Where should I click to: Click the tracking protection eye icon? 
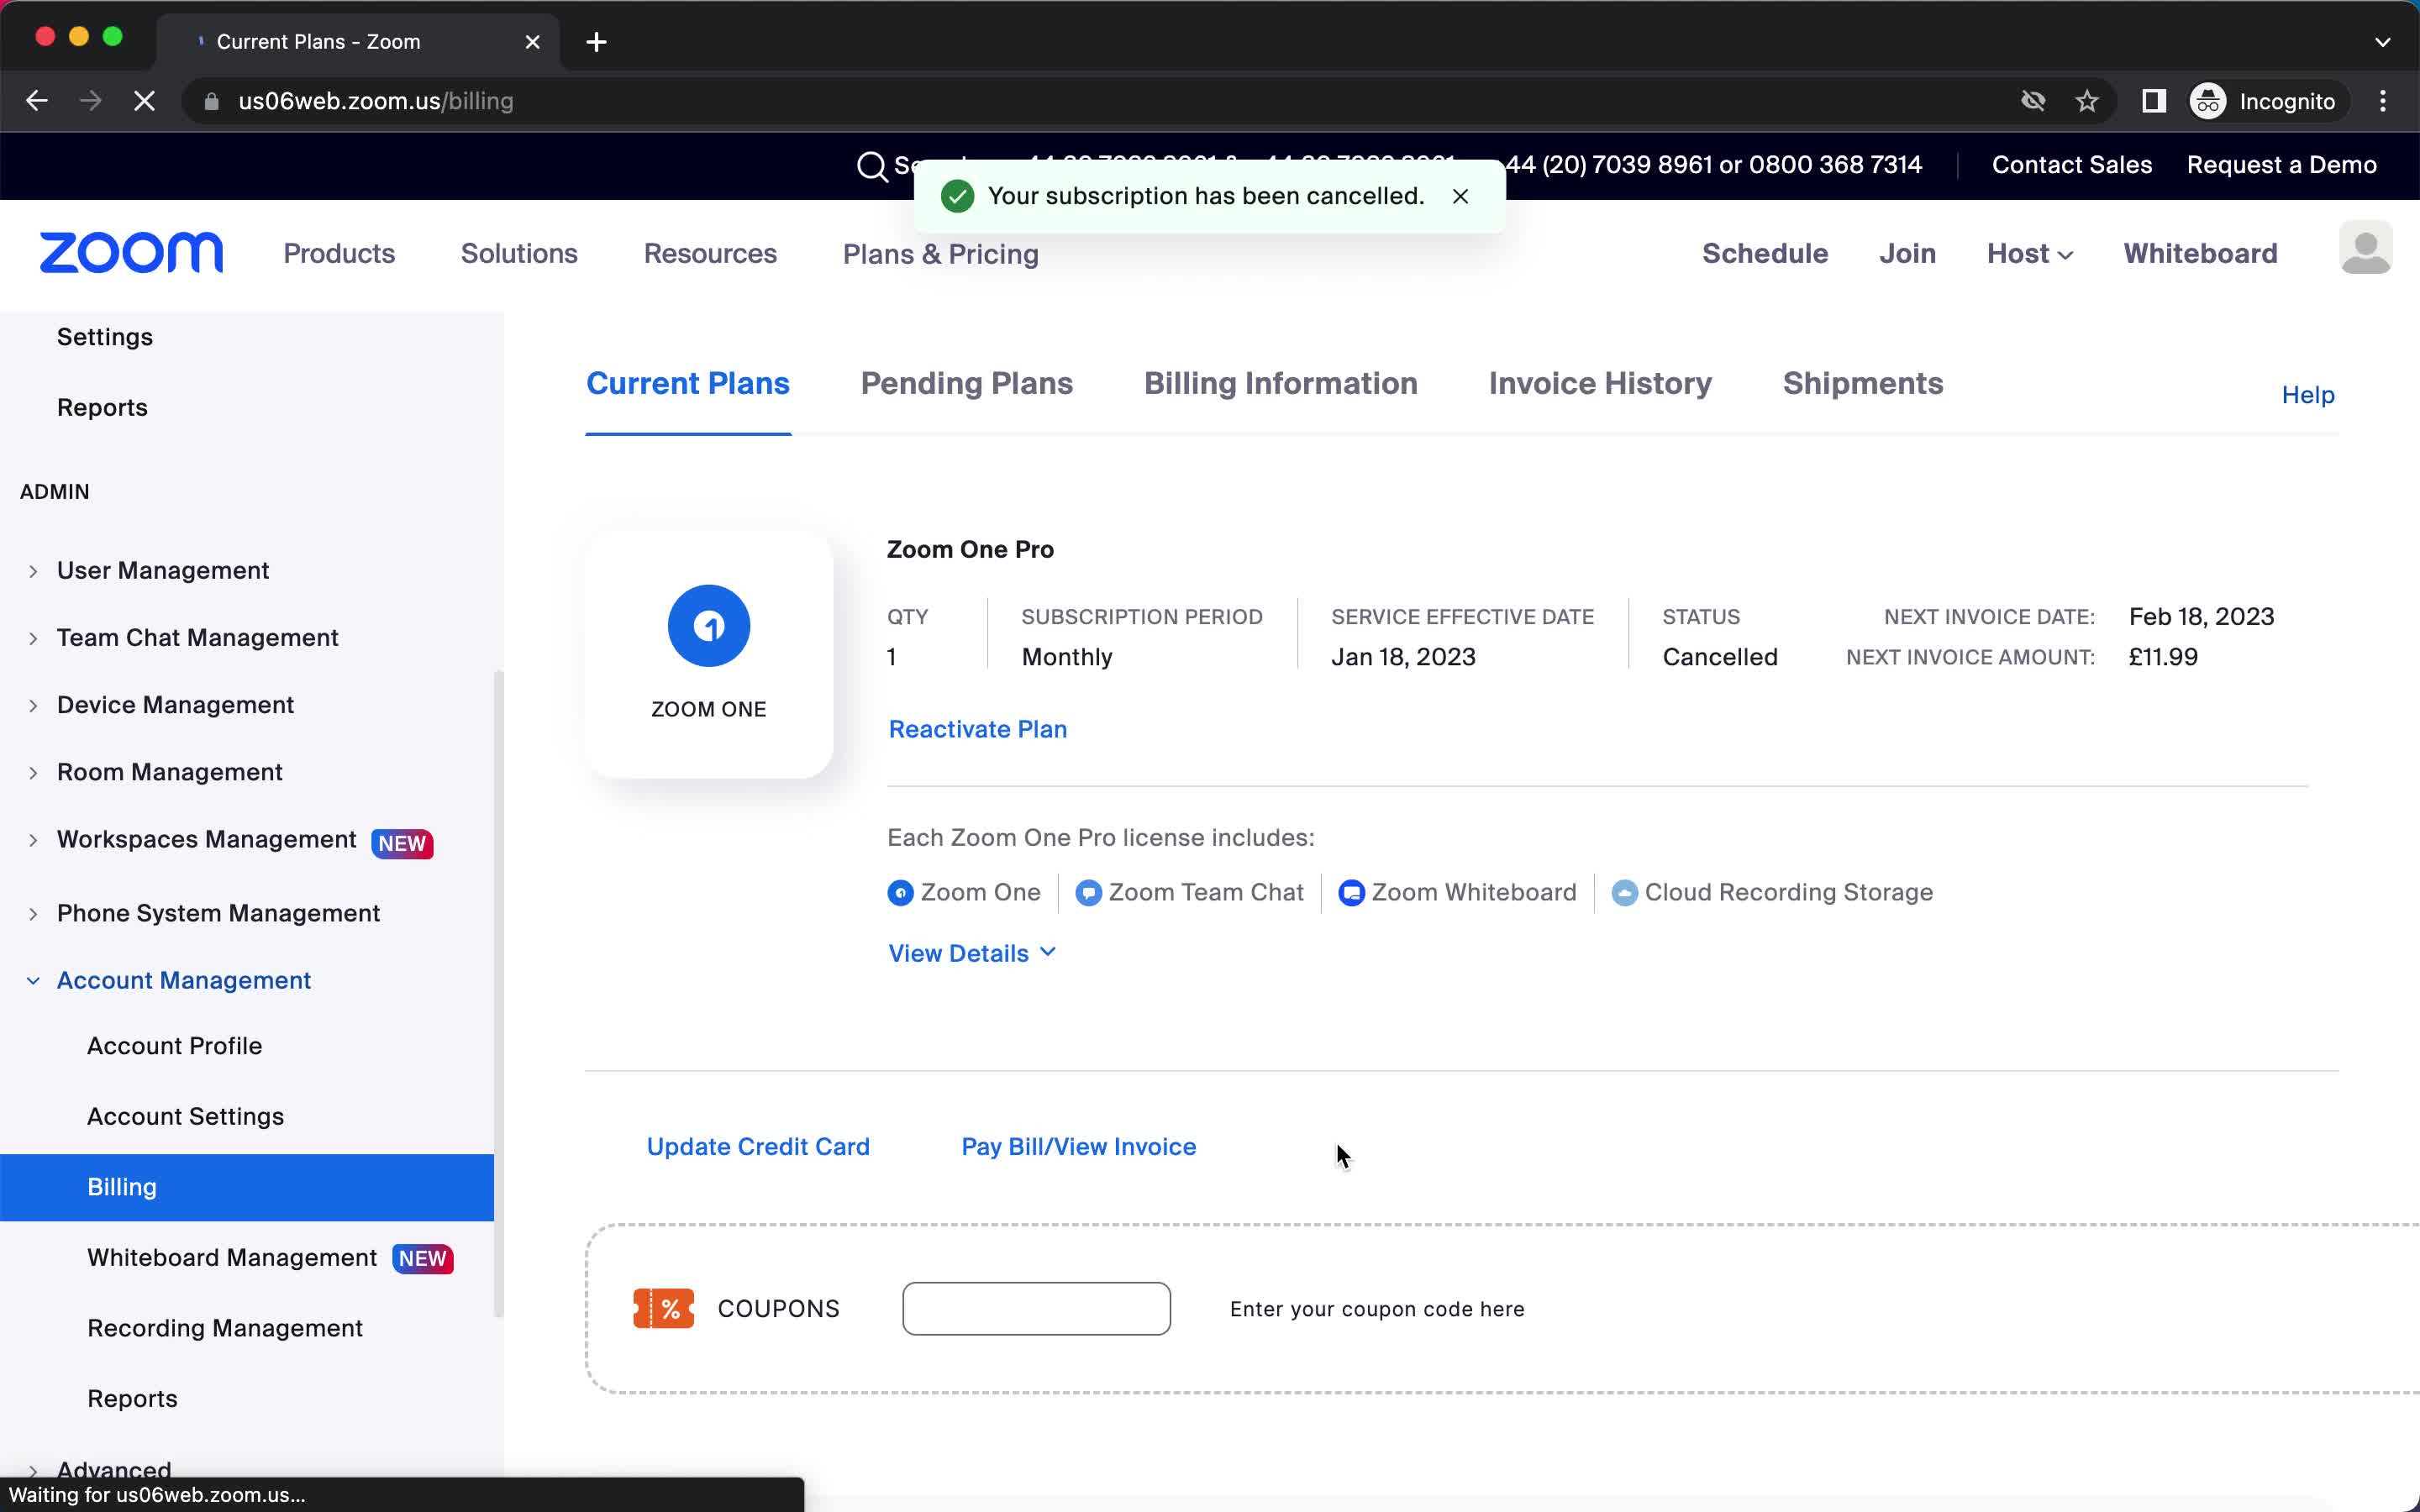click(2032, 101)
